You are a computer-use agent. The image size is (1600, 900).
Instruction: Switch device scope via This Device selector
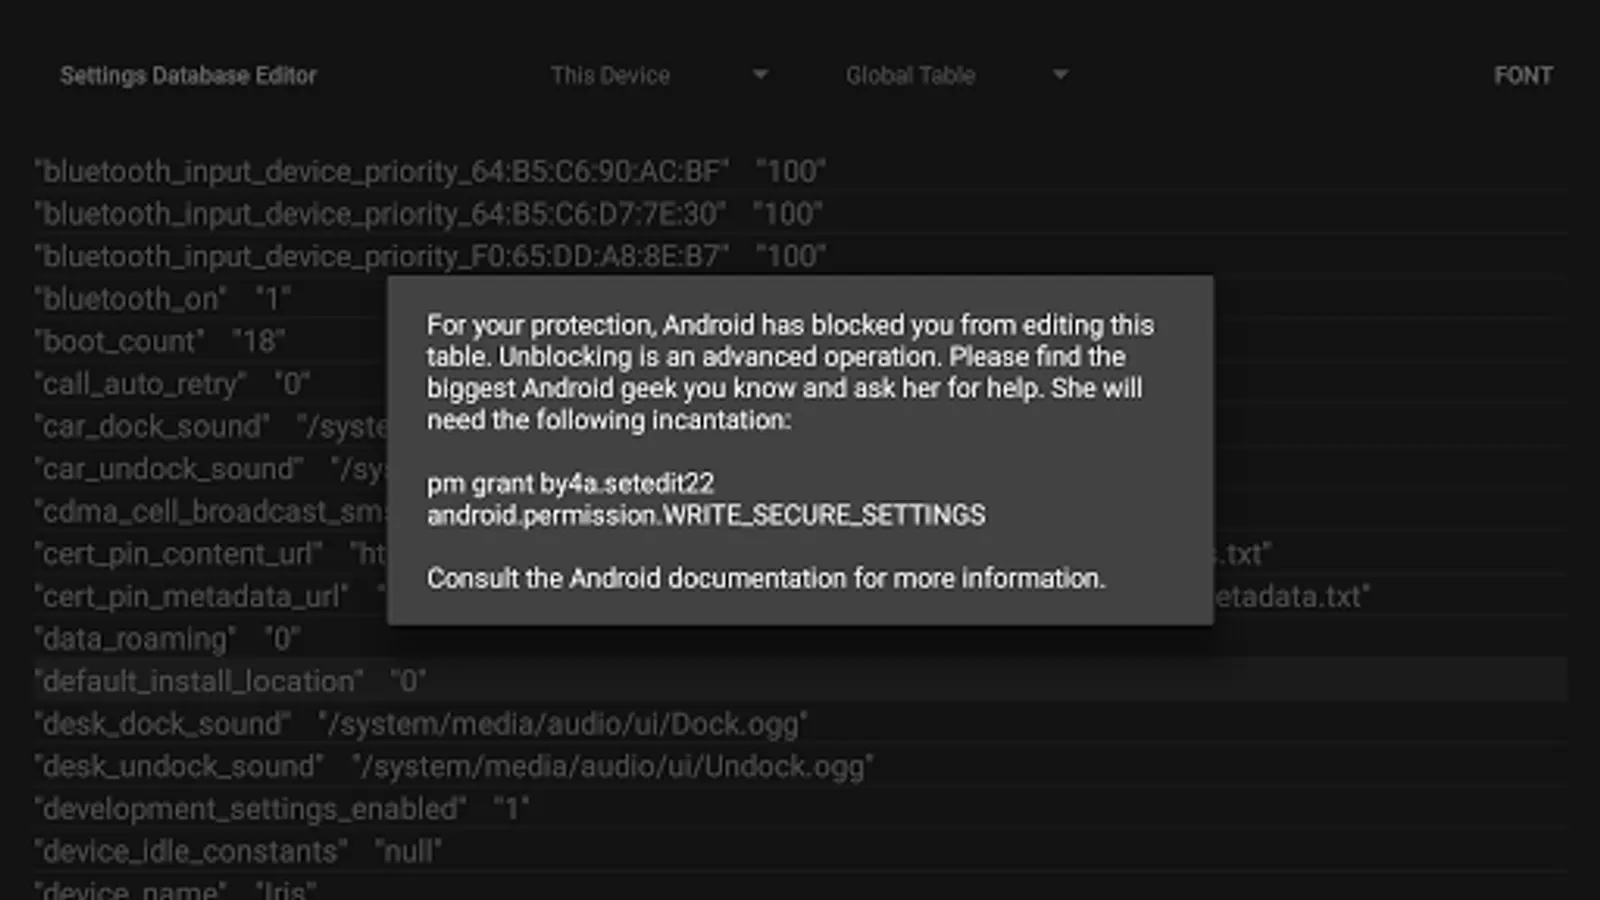pos(660,74)
